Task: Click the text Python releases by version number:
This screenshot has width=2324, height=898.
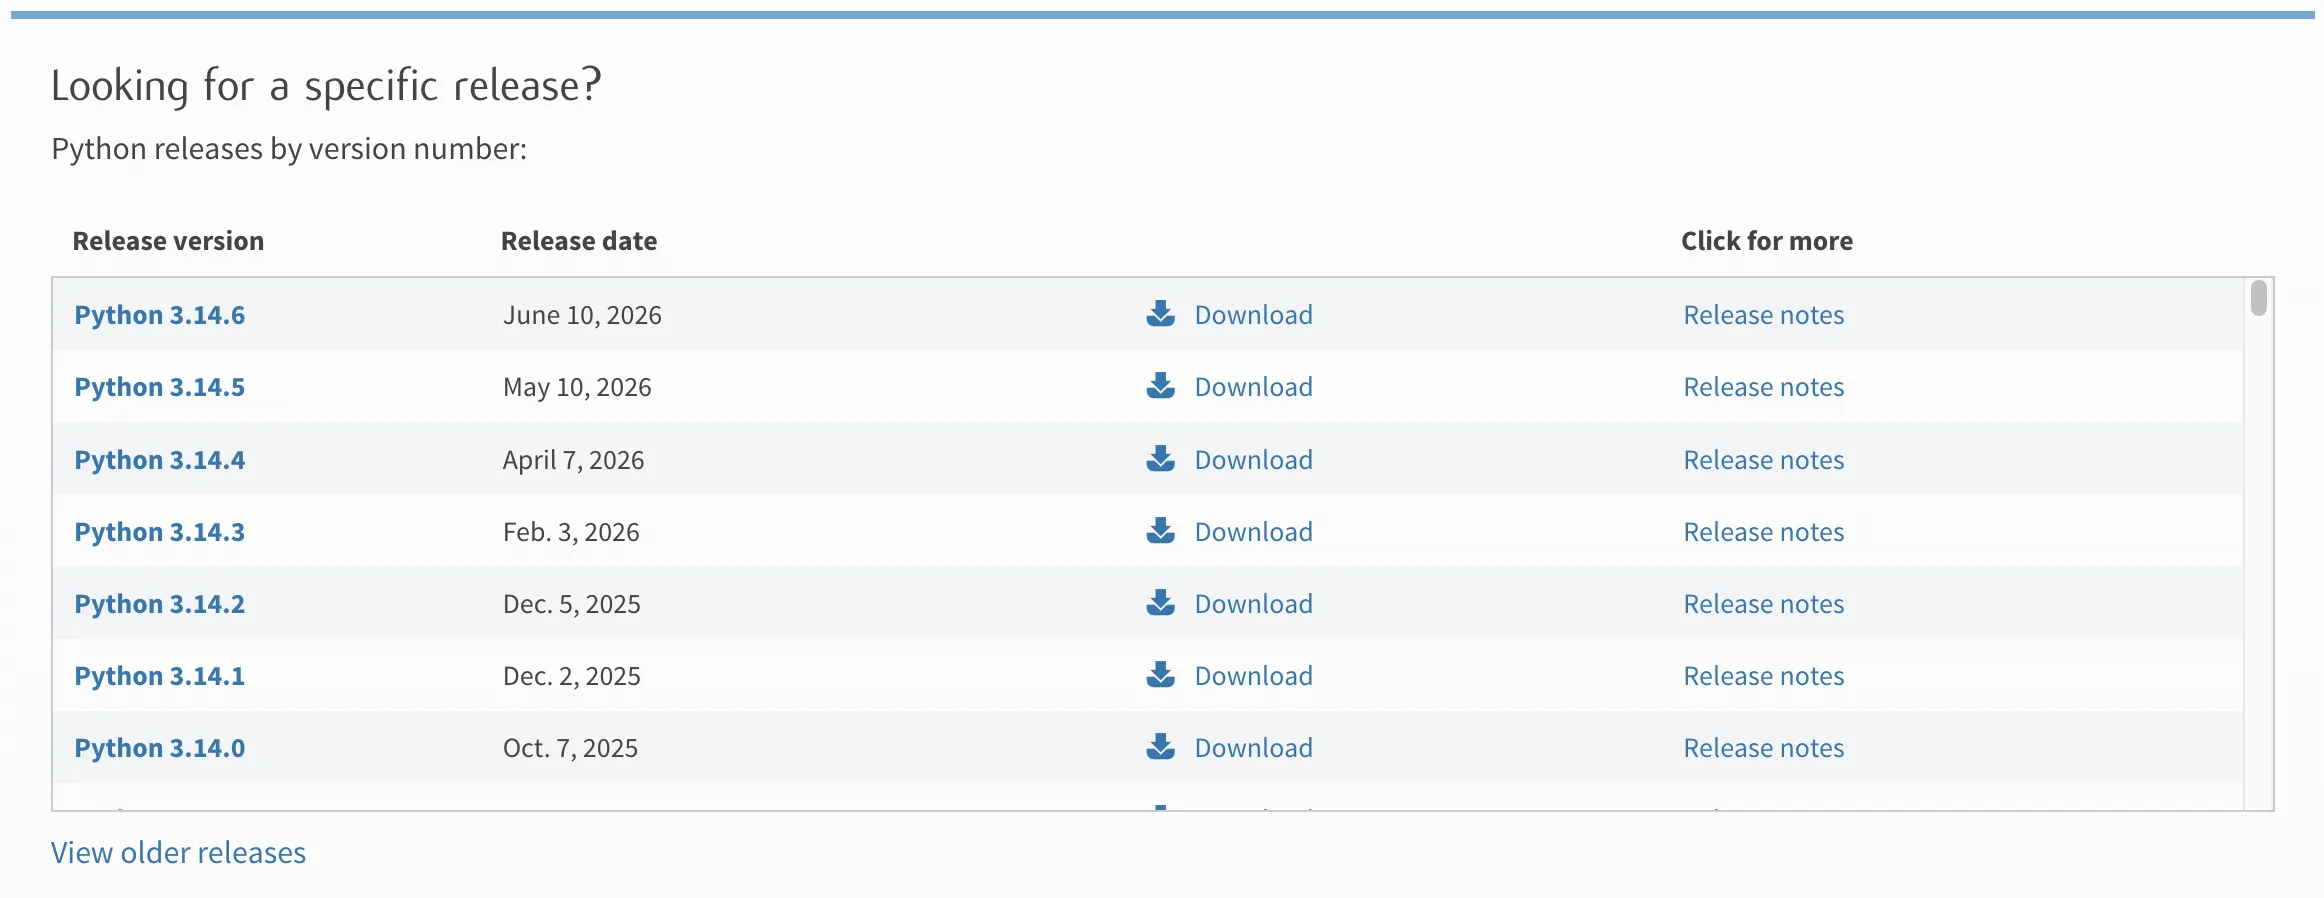Action: coord(289,149)
